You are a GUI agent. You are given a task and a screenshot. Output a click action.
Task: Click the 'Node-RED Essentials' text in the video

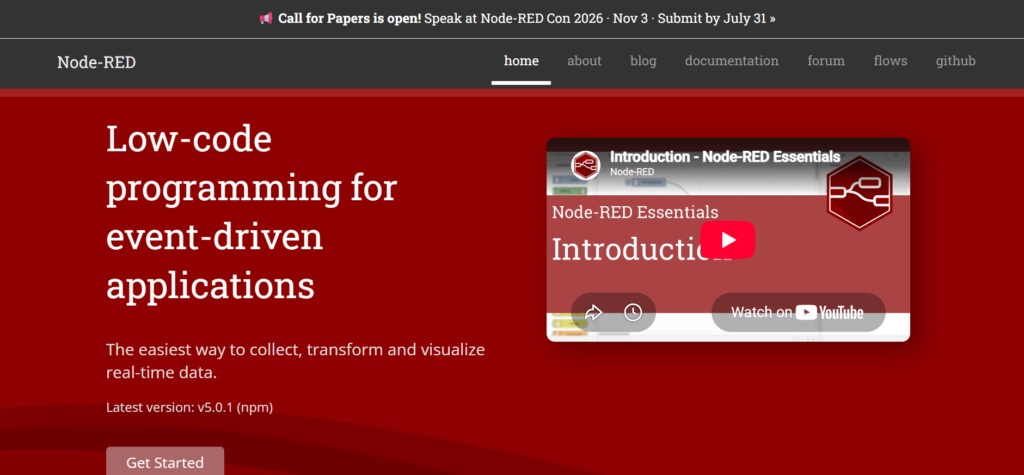[x=635, y=212]
